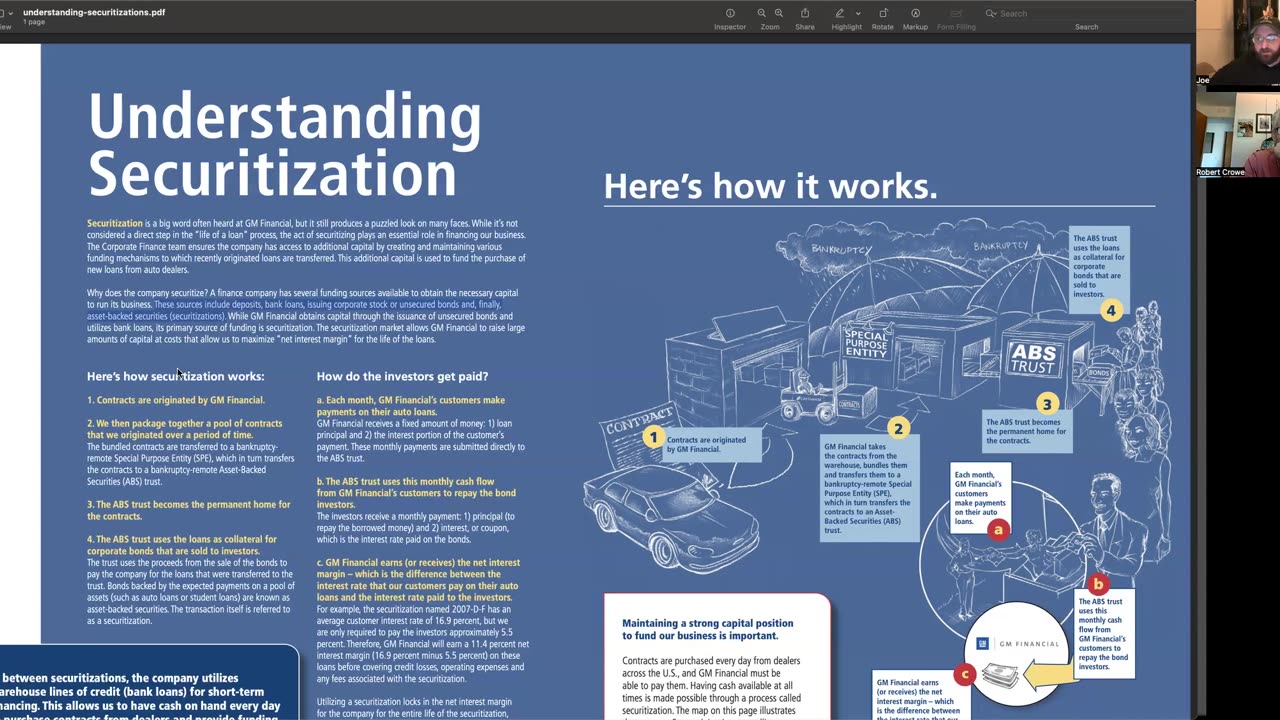The width and height of the screenshot is (1280, 720).
Task: Click the Form Filling toolbar icon
Action: click(956, 13)
